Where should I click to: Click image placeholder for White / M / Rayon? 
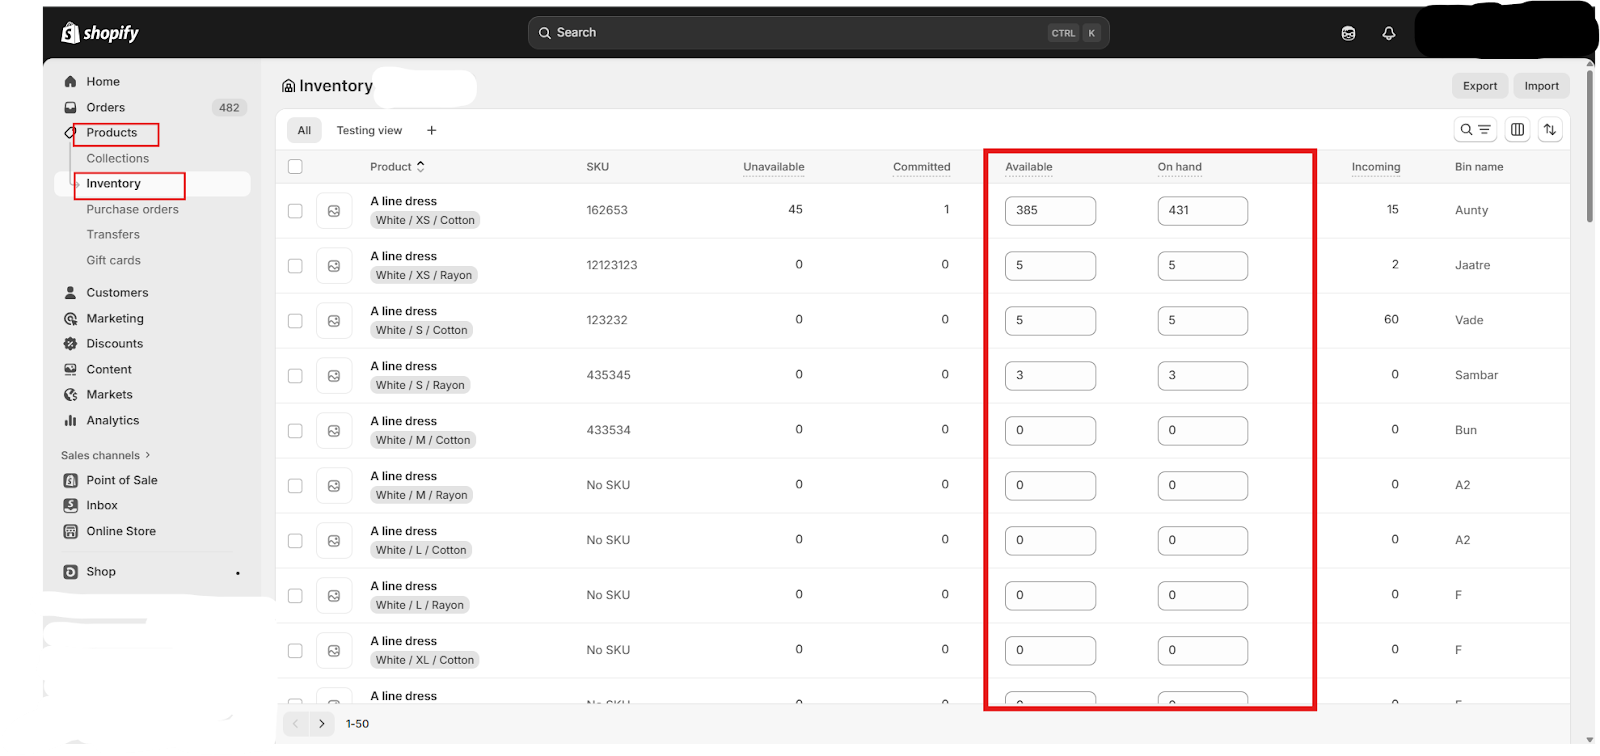[334, 486]
